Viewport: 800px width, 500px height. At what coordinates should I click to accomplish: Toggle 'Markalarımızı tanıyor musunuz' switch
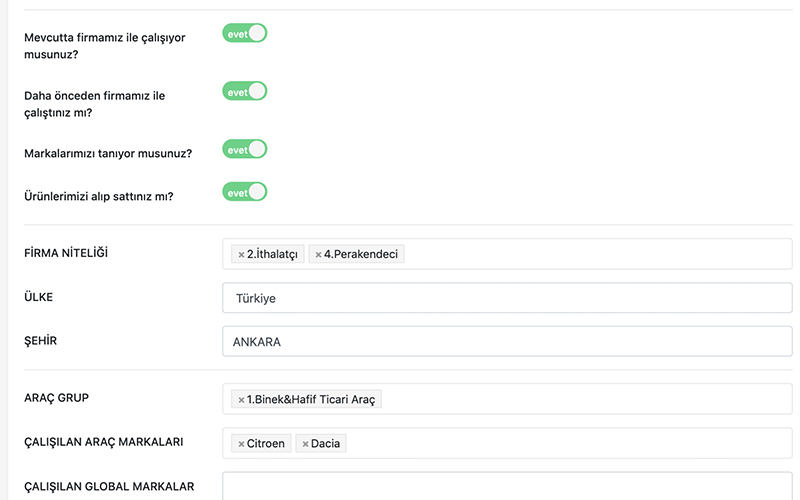(245, 150)
